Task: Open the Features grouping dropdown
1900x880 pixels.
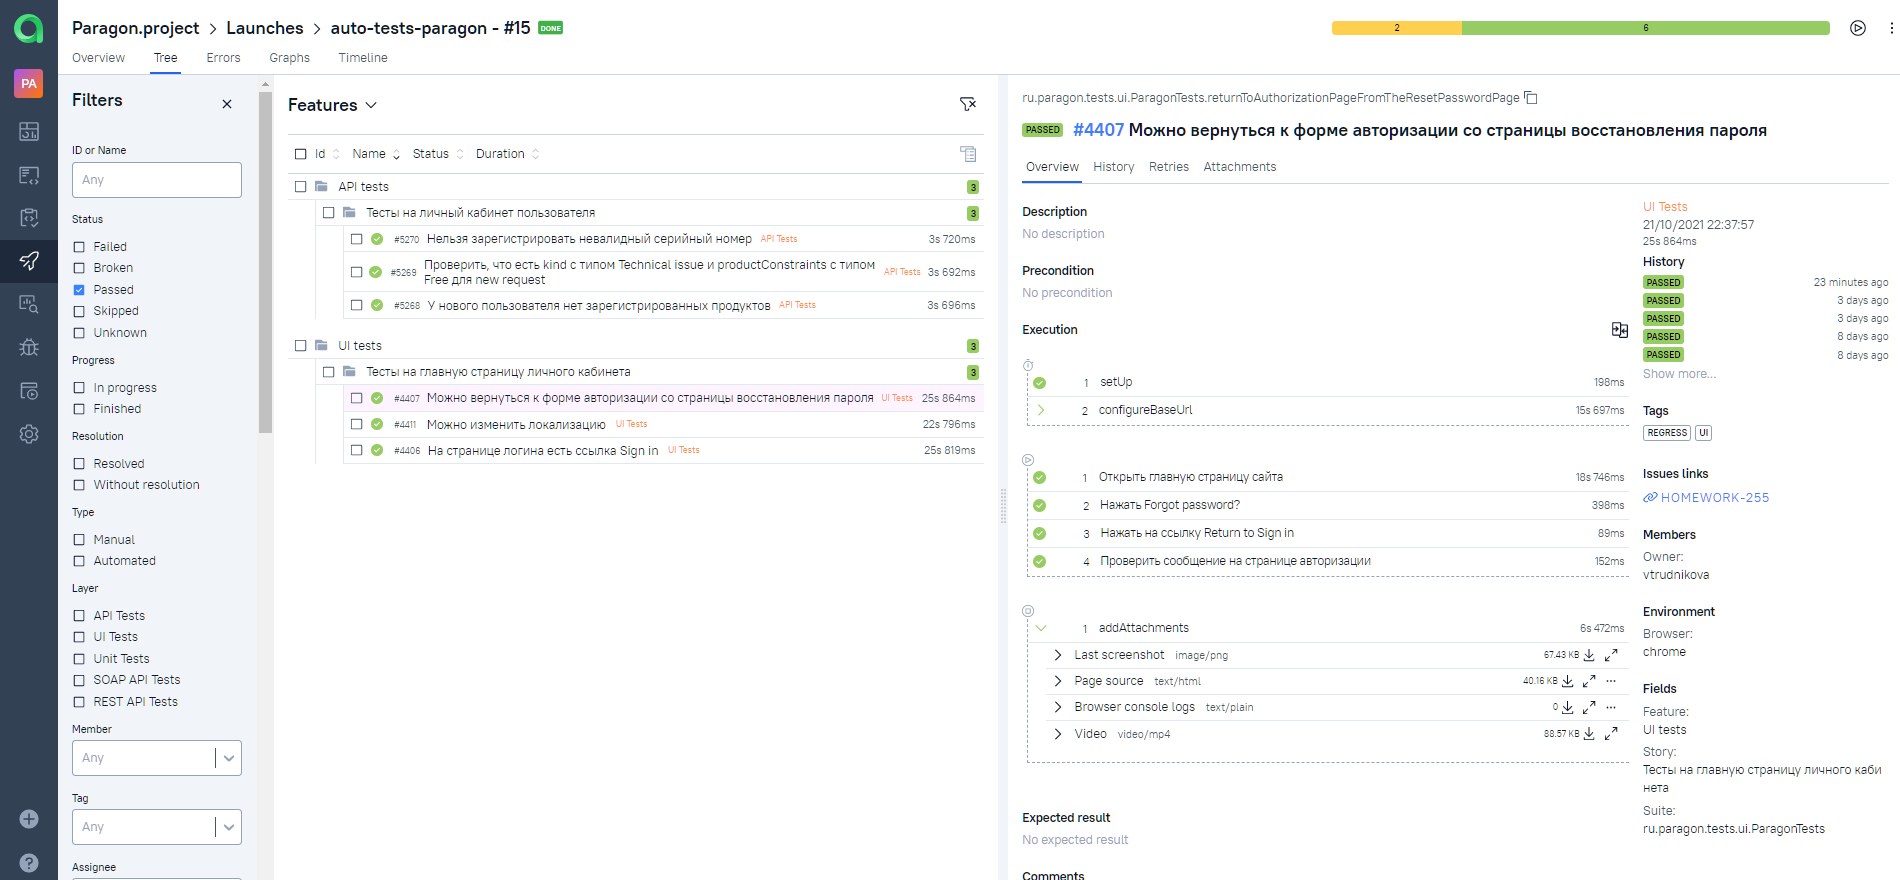Action: pos(332,105)
